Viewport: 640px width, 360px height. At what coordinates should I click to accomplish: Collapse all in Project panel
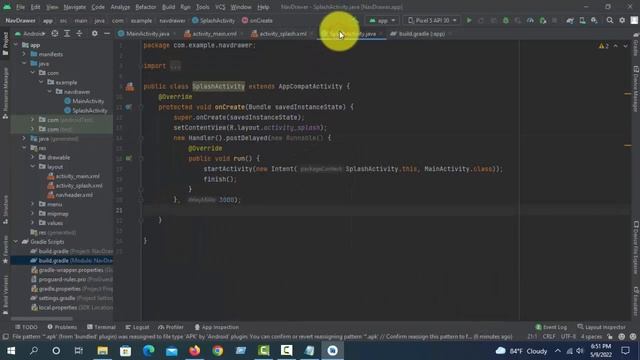pyautogui.click(x=79, y=33)
